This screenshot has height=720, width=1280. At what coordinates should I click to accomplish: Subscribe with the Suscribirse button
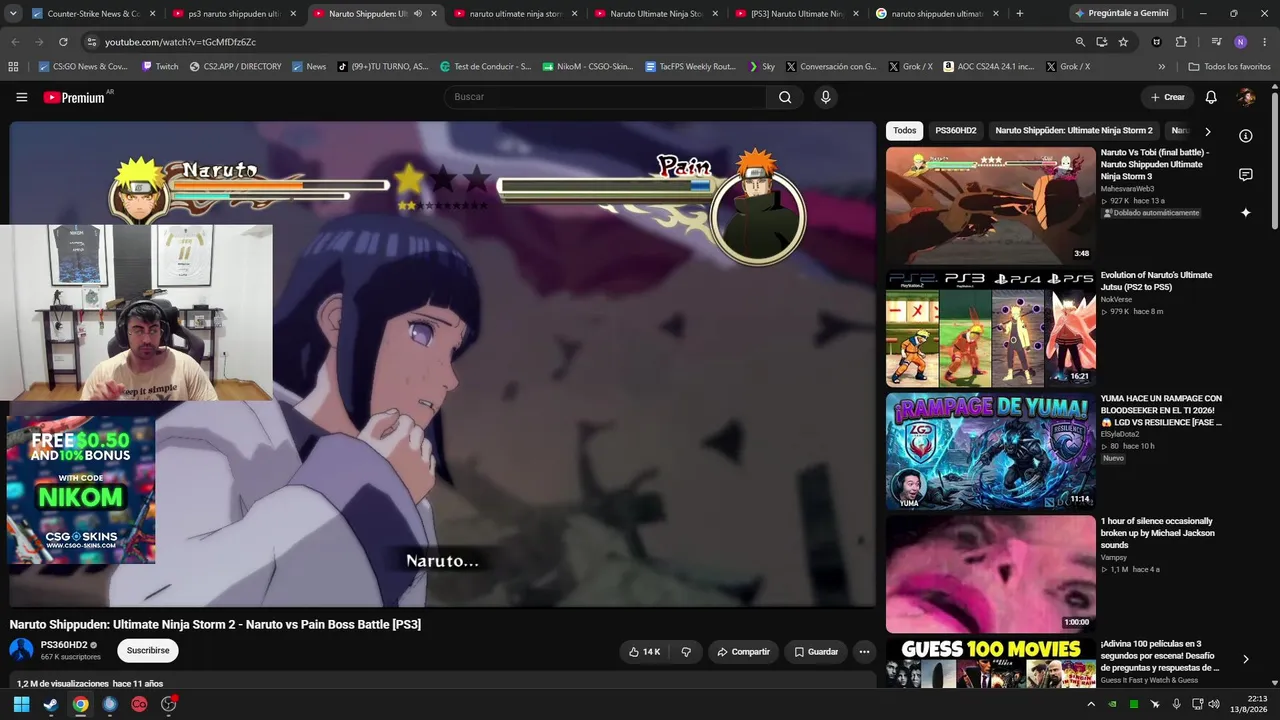coord(148,651)
